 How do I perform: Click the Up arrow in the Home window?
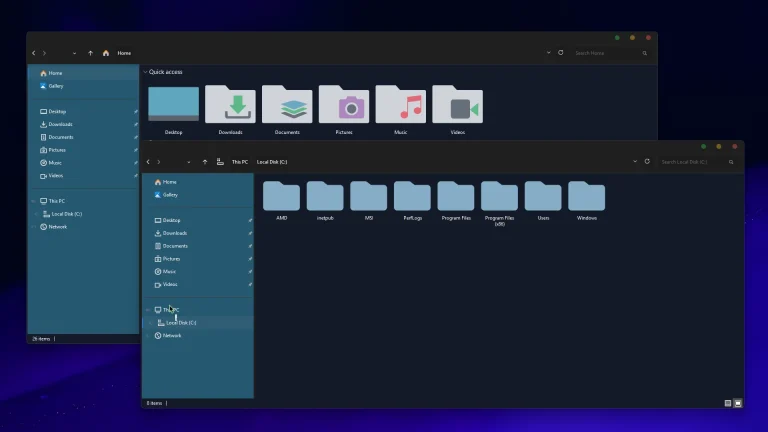[90, 53]
